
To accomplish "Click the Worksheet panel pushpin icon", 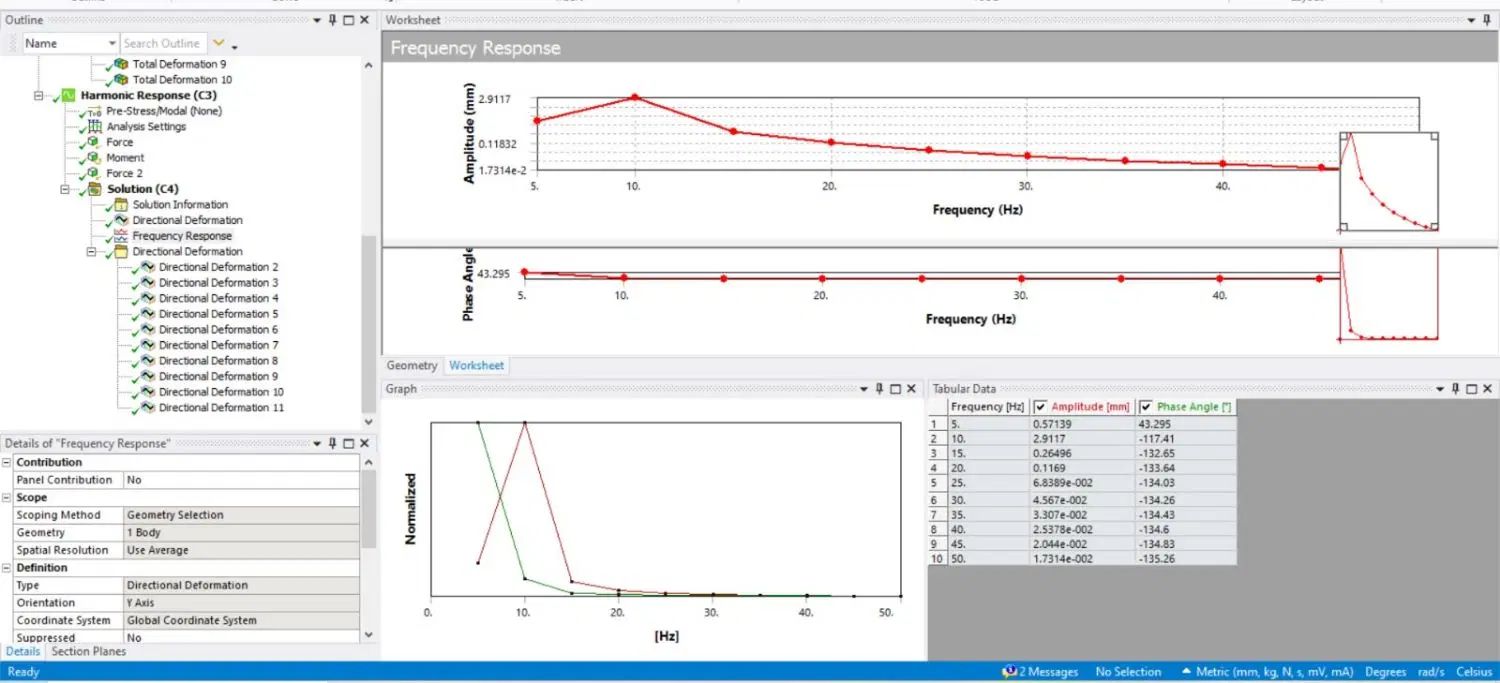I will pos(1489,20).
